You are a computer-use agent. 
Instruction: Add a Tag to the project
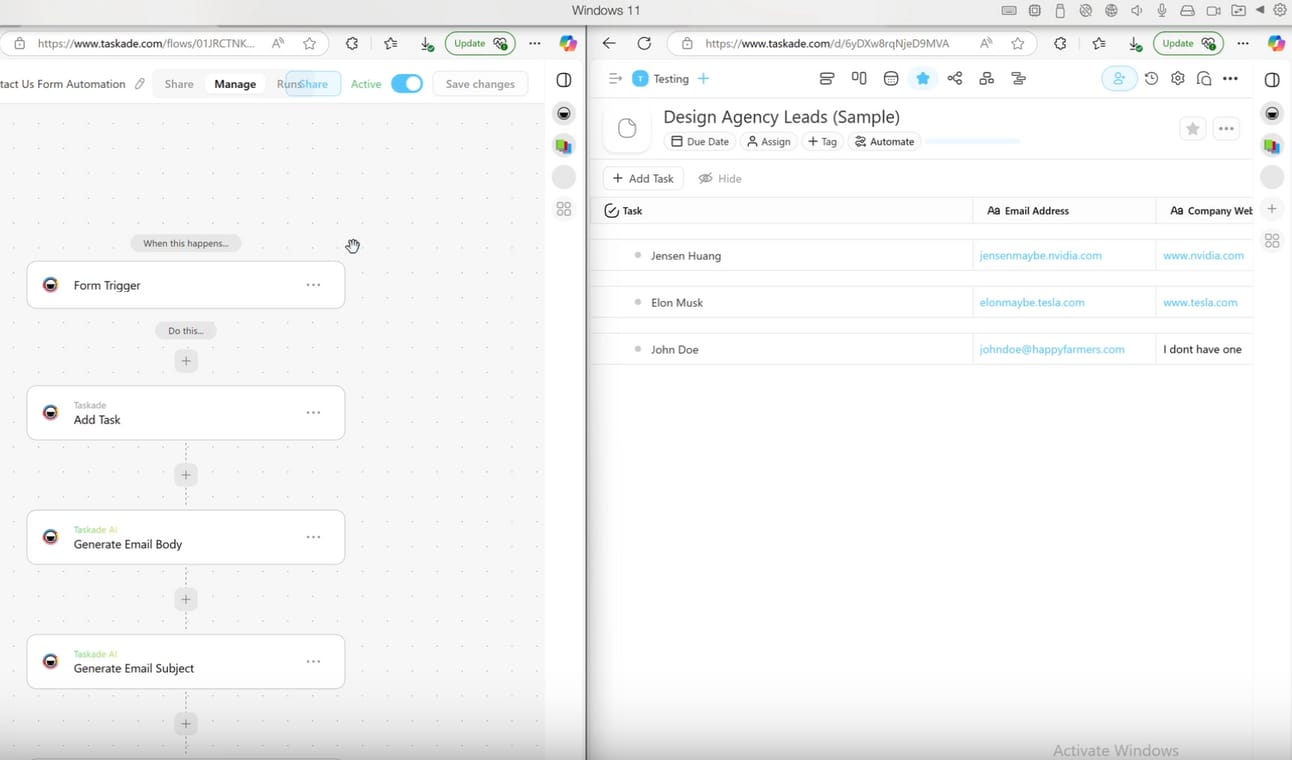click(x=822, y=142)
